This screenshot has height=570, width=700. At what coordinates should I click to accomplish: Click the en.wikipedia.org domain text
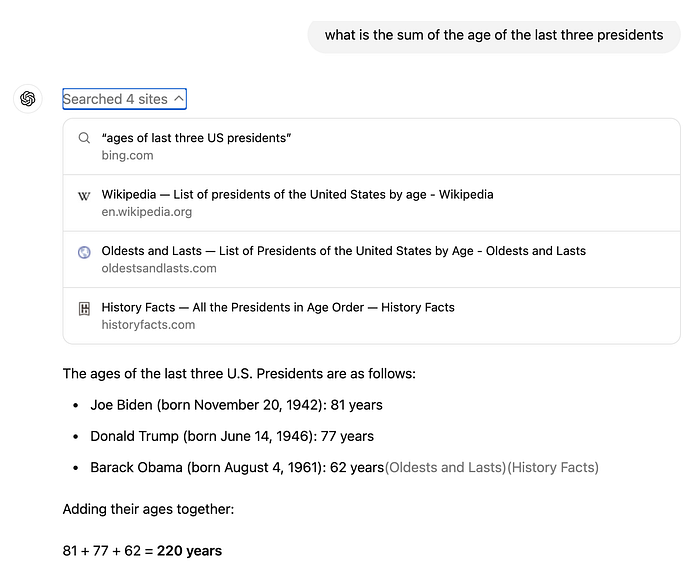pos(146,212)
